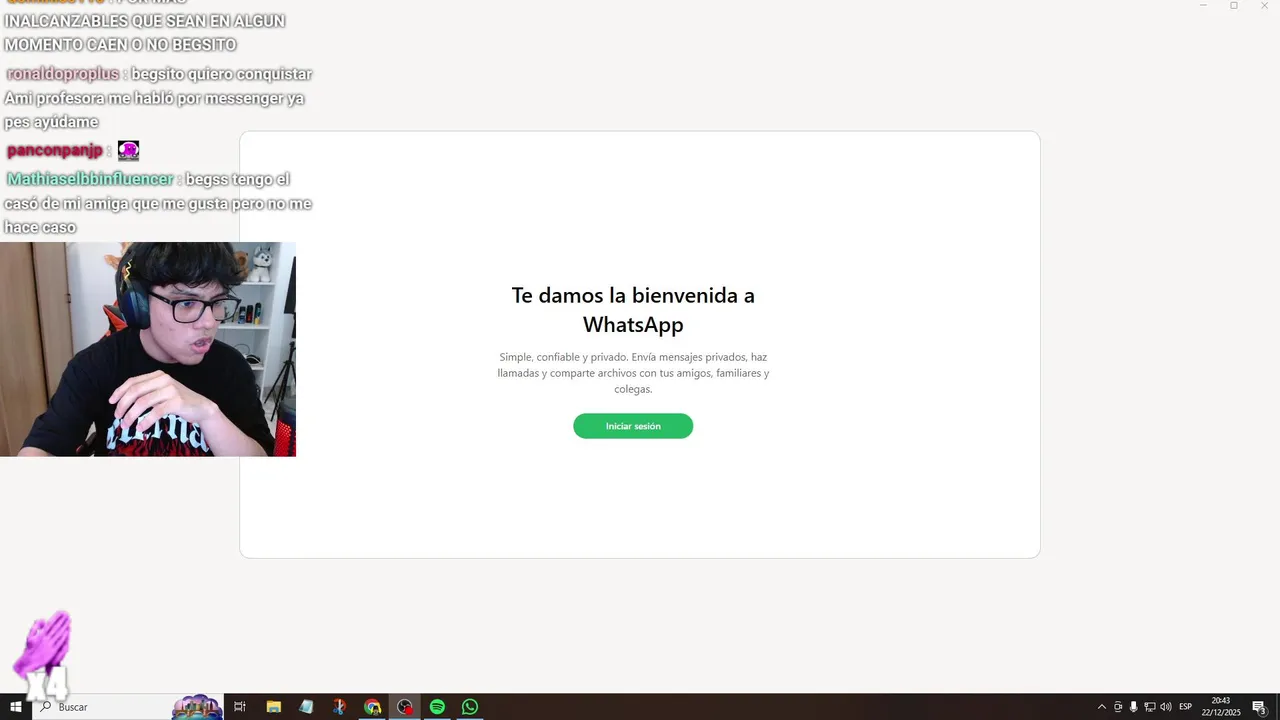Click the search highlights city illustration

[x=197, y=706]
